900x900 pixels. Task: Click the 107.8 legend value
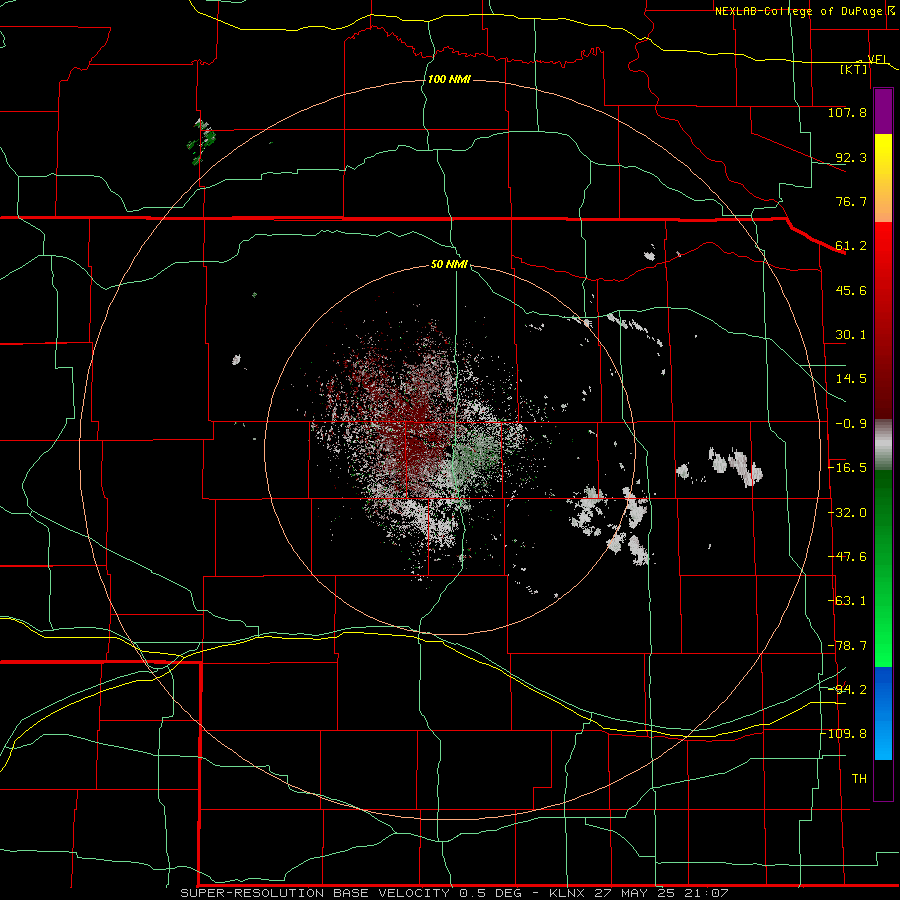point(847,112)
